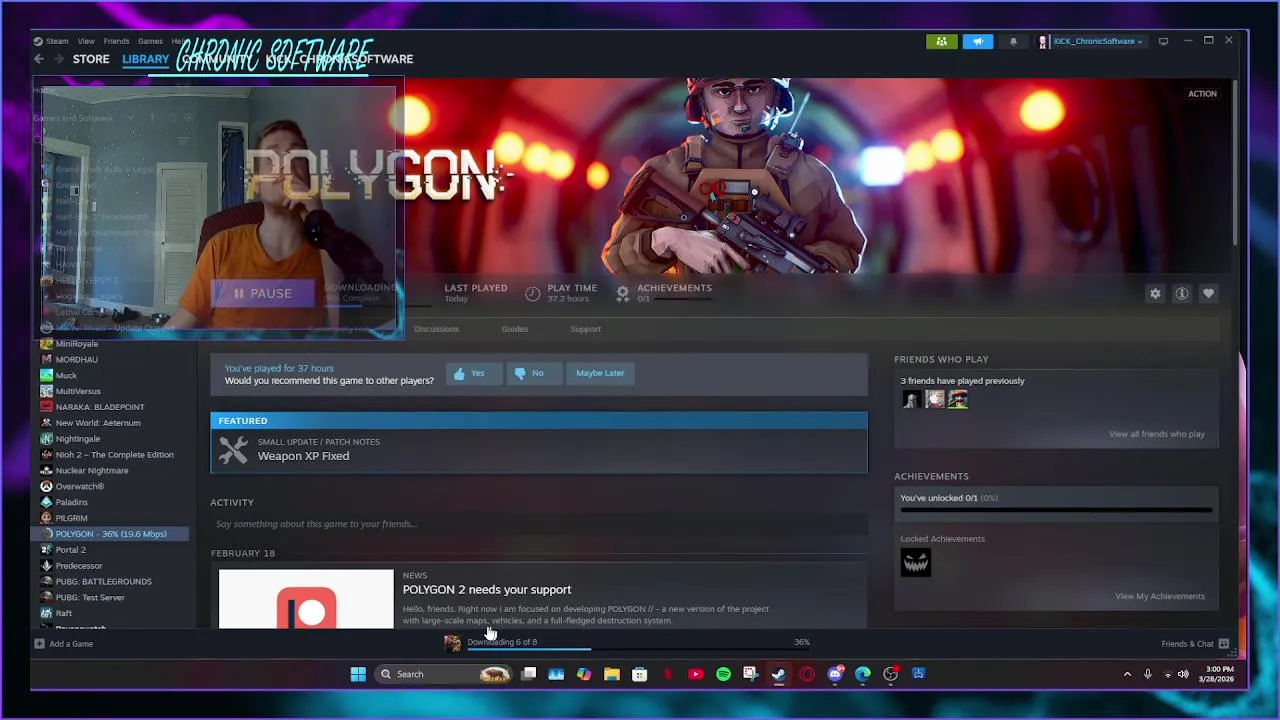Open the Weapon XP Fixed patch notes
The image size is (1280, 720).
(x=539, y=450)
